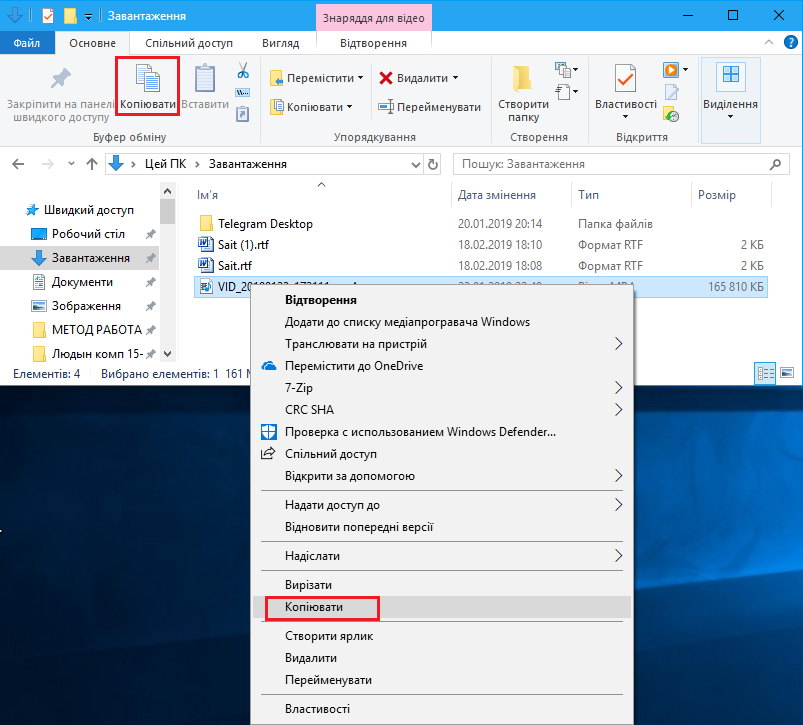Viewport: 803px width, 725px height.
Task: Click New folder icon in title bar
Action: 70,16
